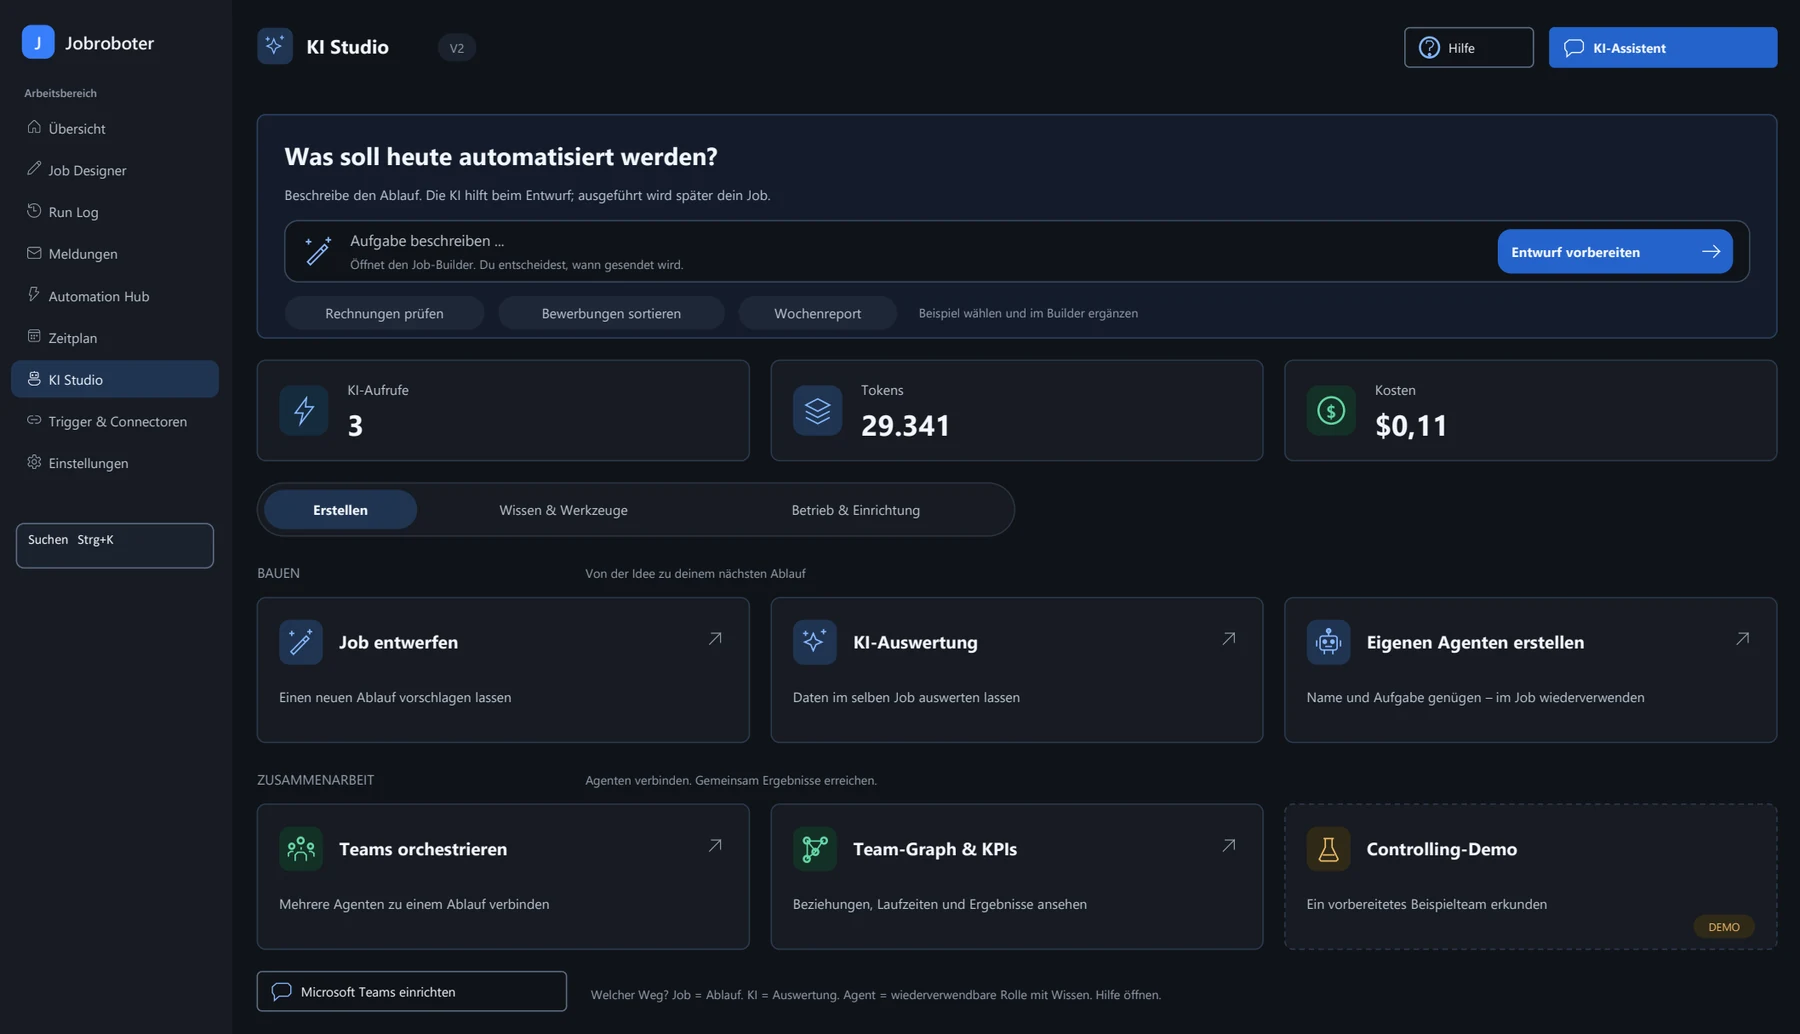Viewport: 1800px width, 1034px height.
Task: Click the question mark icon on Hilfe
Action: 1430,47
